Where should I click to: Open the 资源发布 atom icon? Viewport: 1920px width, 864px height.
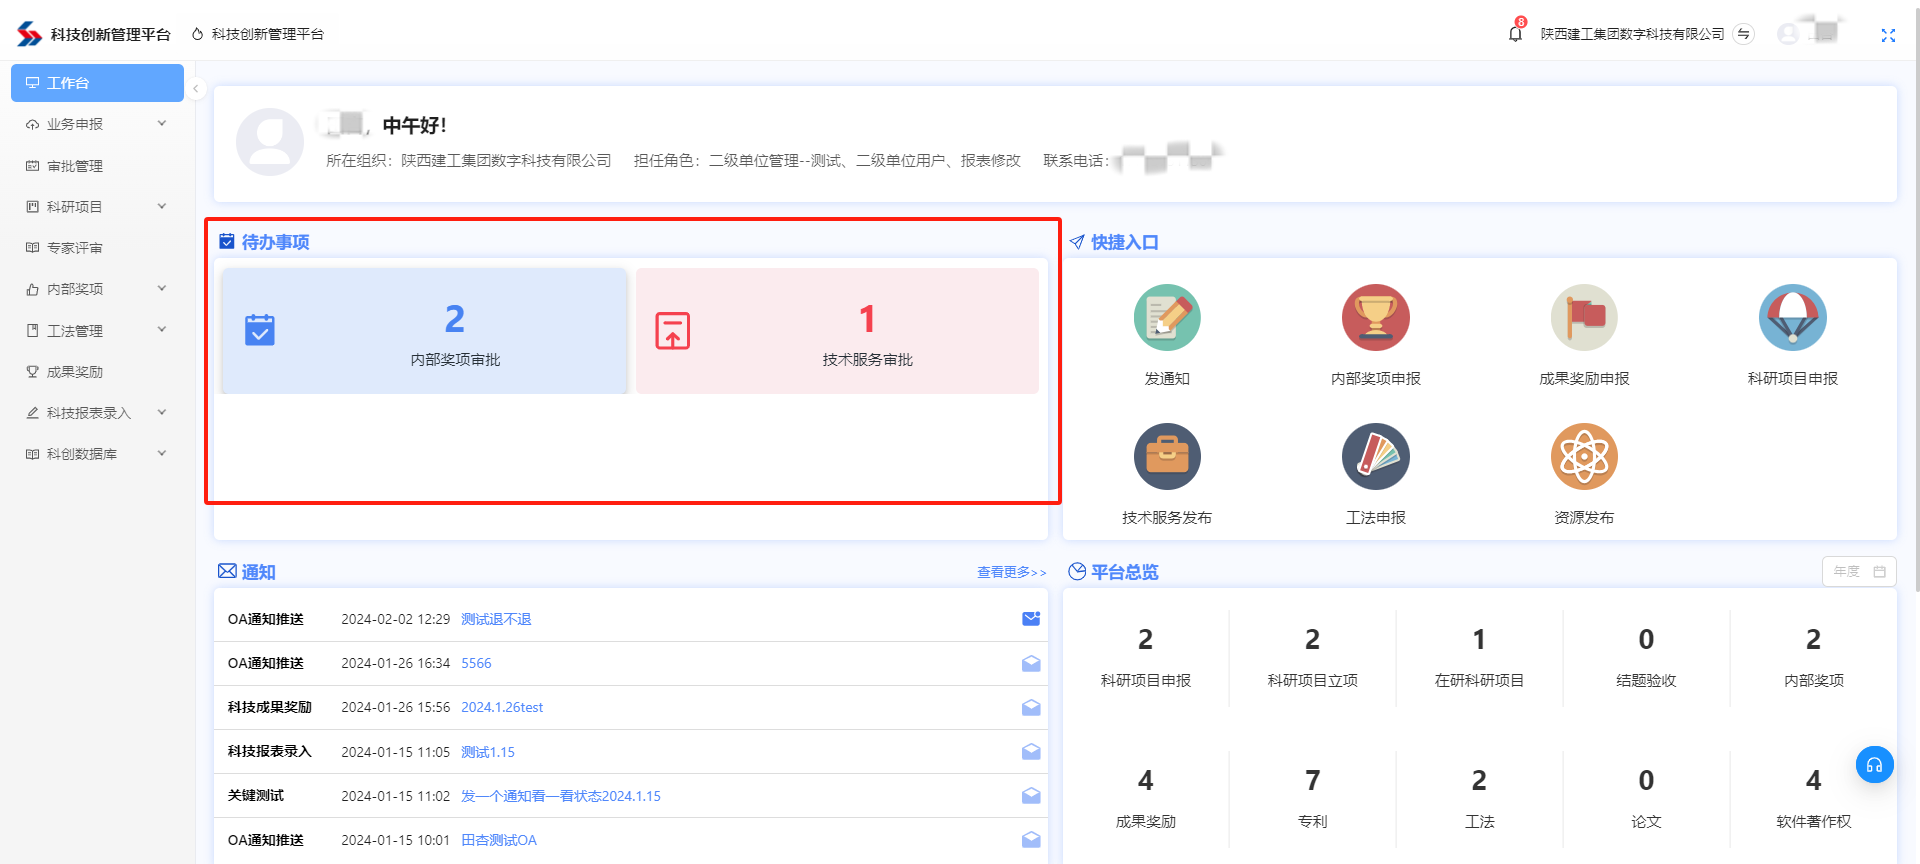click(1584, 457)
